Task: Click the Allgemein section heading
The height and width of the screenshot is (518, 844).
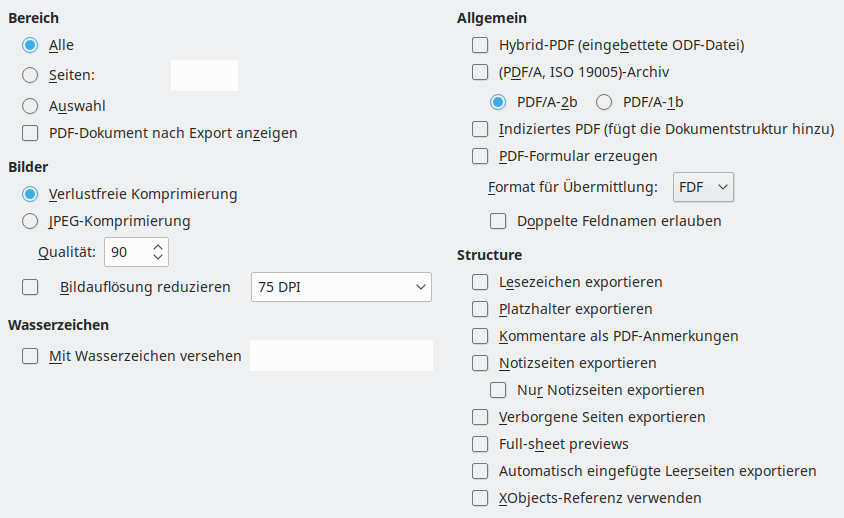Action: point(492,18)
